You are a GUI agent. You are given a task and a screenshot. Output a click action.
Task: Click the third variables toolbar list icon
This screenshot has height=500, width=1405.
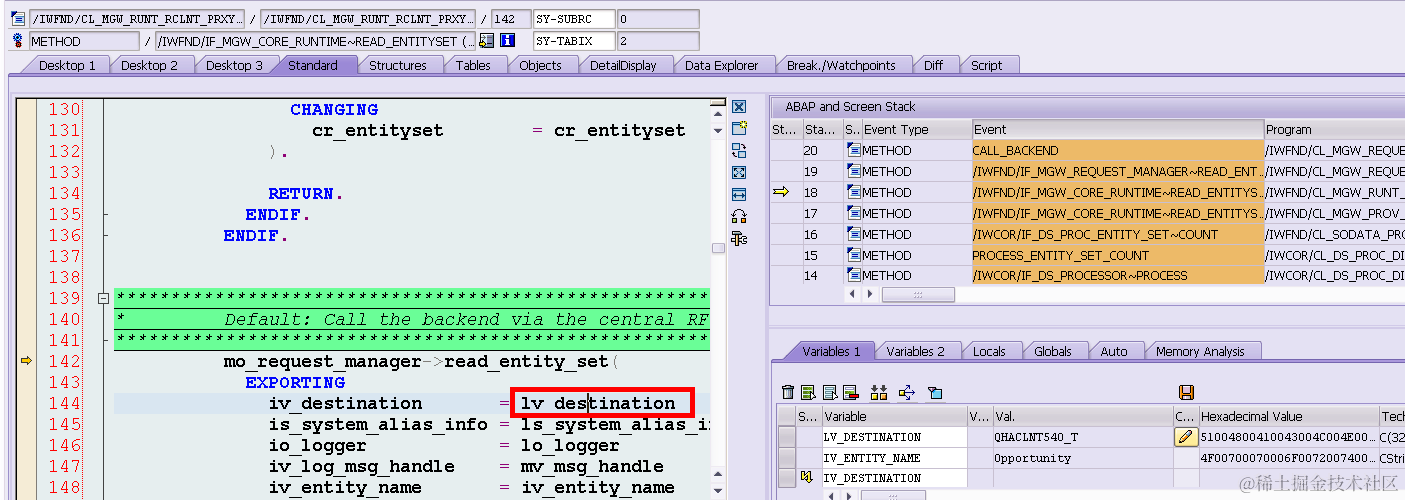click(x=830, y=393)
